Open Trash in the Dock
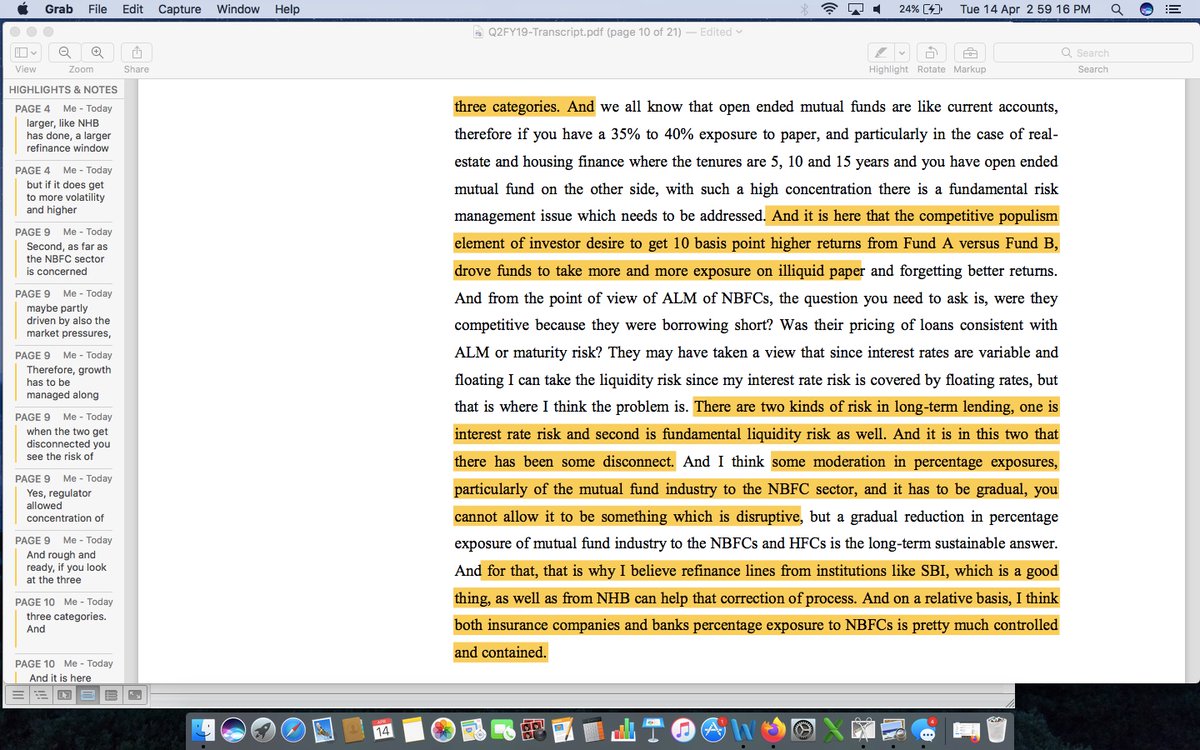 point(996,730)
